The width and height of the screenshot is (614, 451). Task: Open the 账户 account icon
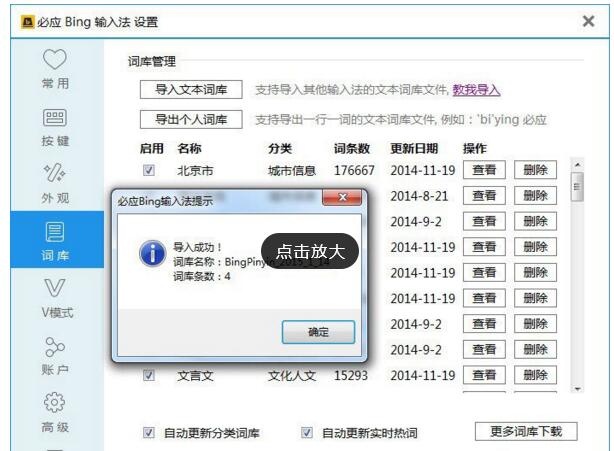55,346
